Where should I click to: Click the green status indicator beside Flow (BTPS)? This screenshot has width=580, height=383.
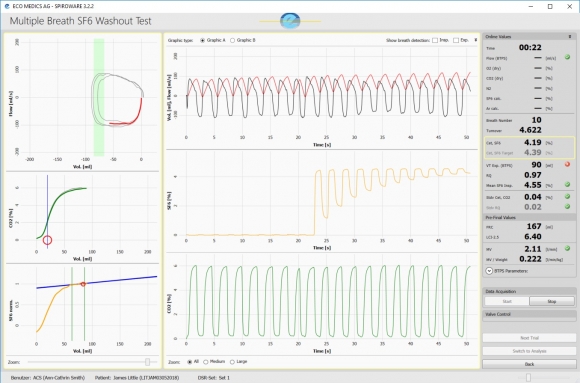coord(567,57)
